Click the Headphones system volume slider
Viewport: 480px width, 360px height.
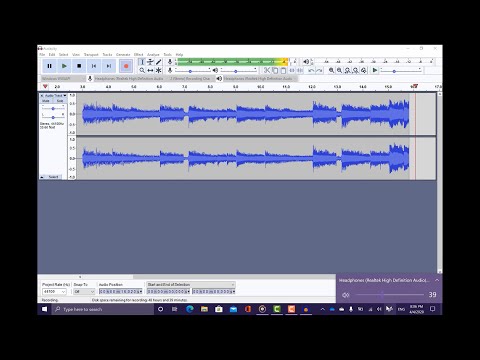[x=389, y=295]
